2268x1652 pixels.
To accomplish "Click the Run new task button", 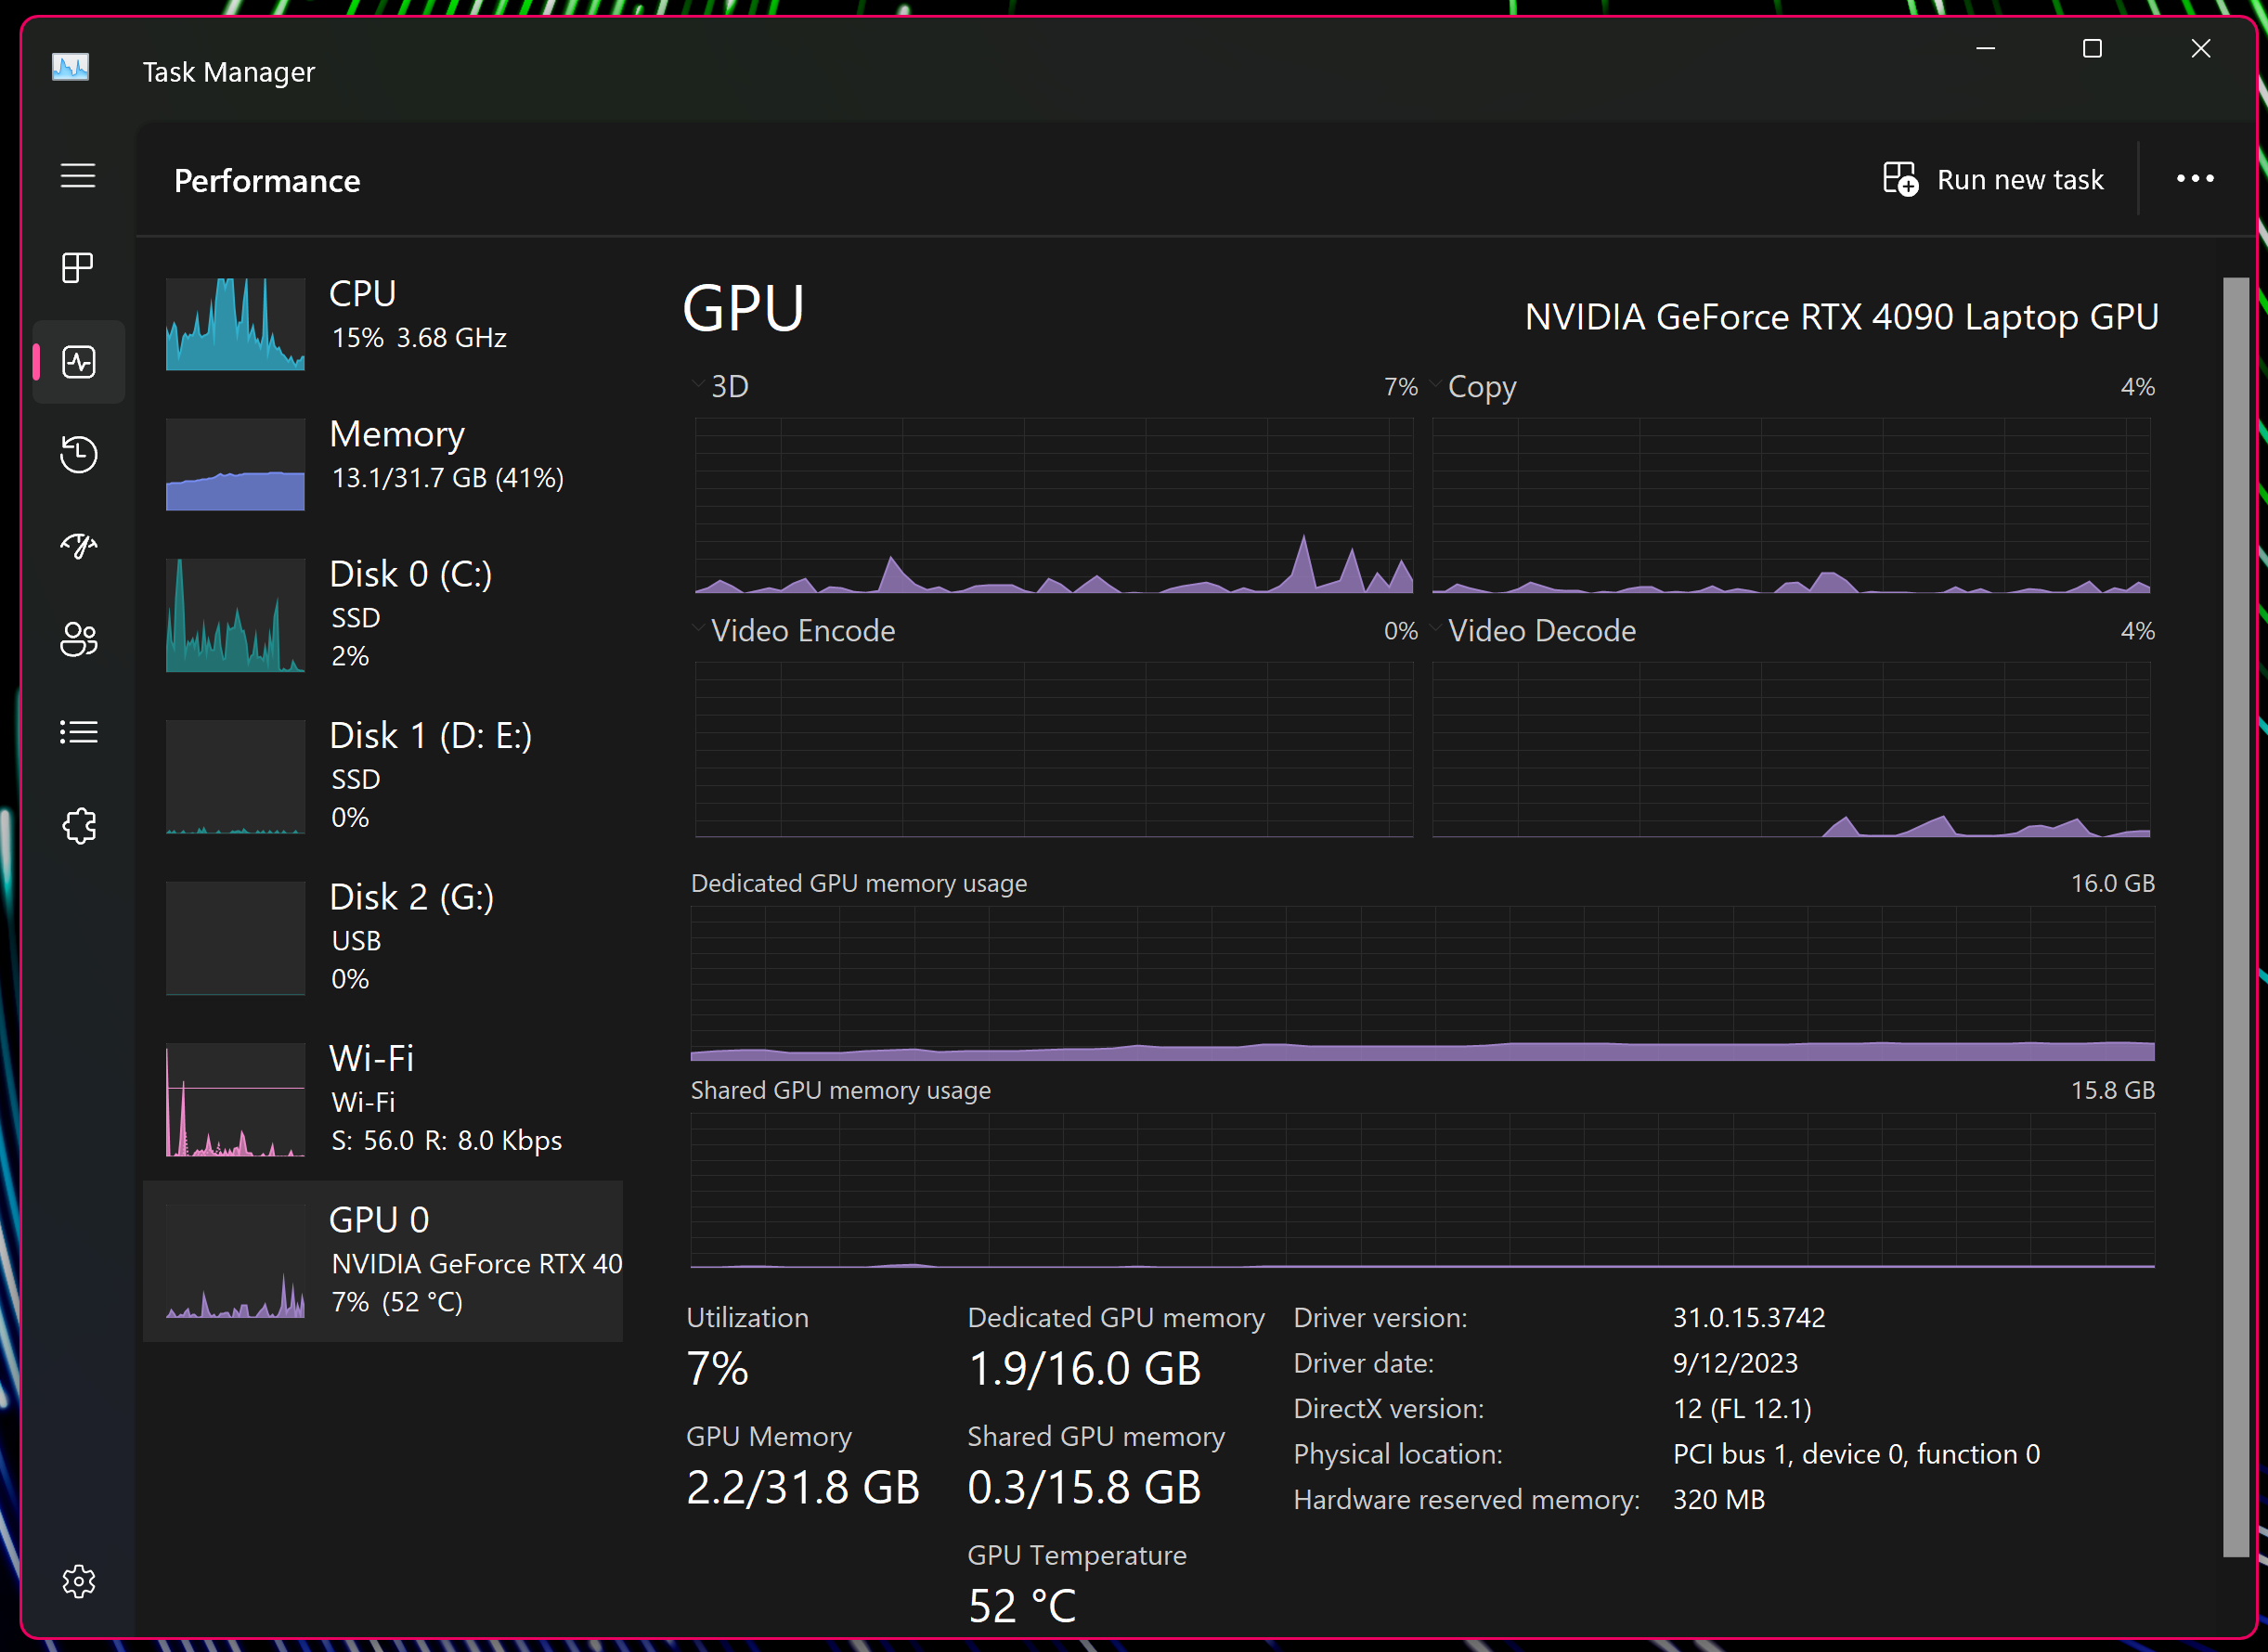I will (x=1993, y=180).
